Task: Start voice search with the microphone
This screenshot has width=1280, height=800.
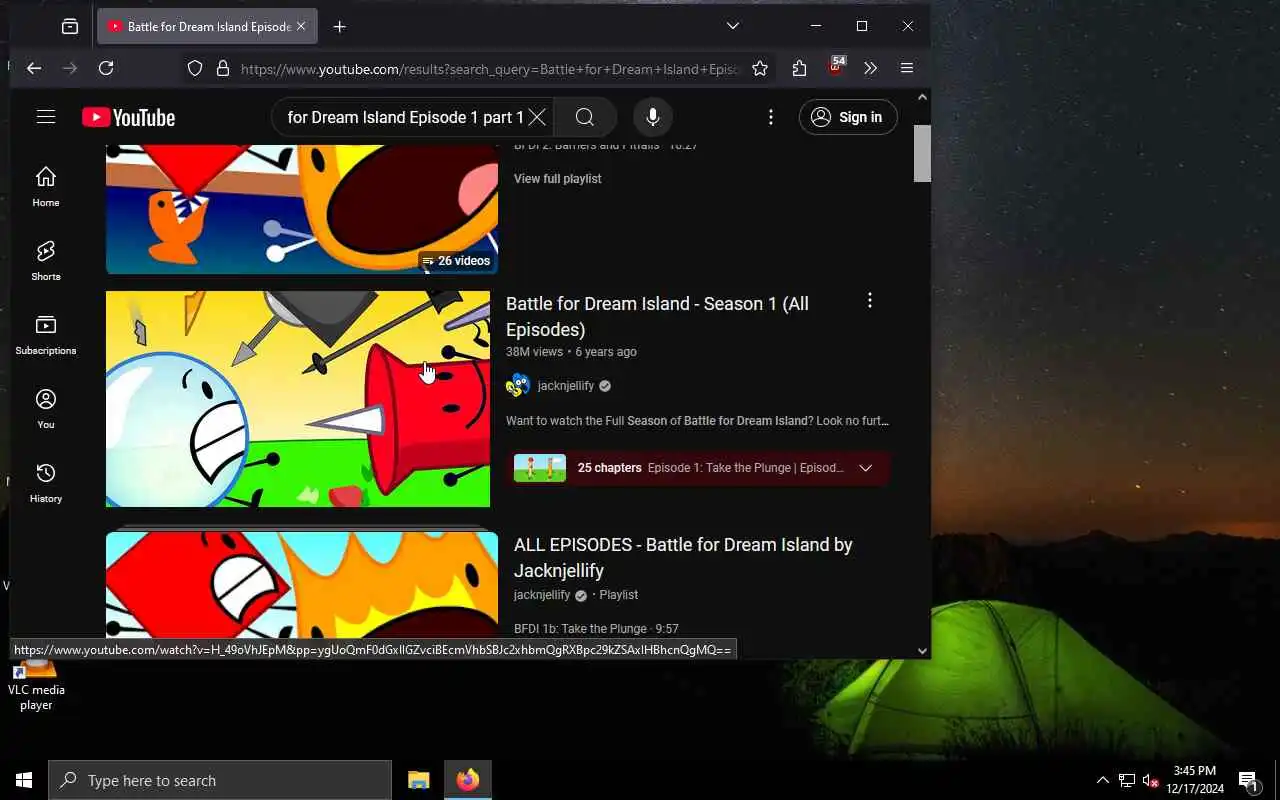Action: pos(653,117)
